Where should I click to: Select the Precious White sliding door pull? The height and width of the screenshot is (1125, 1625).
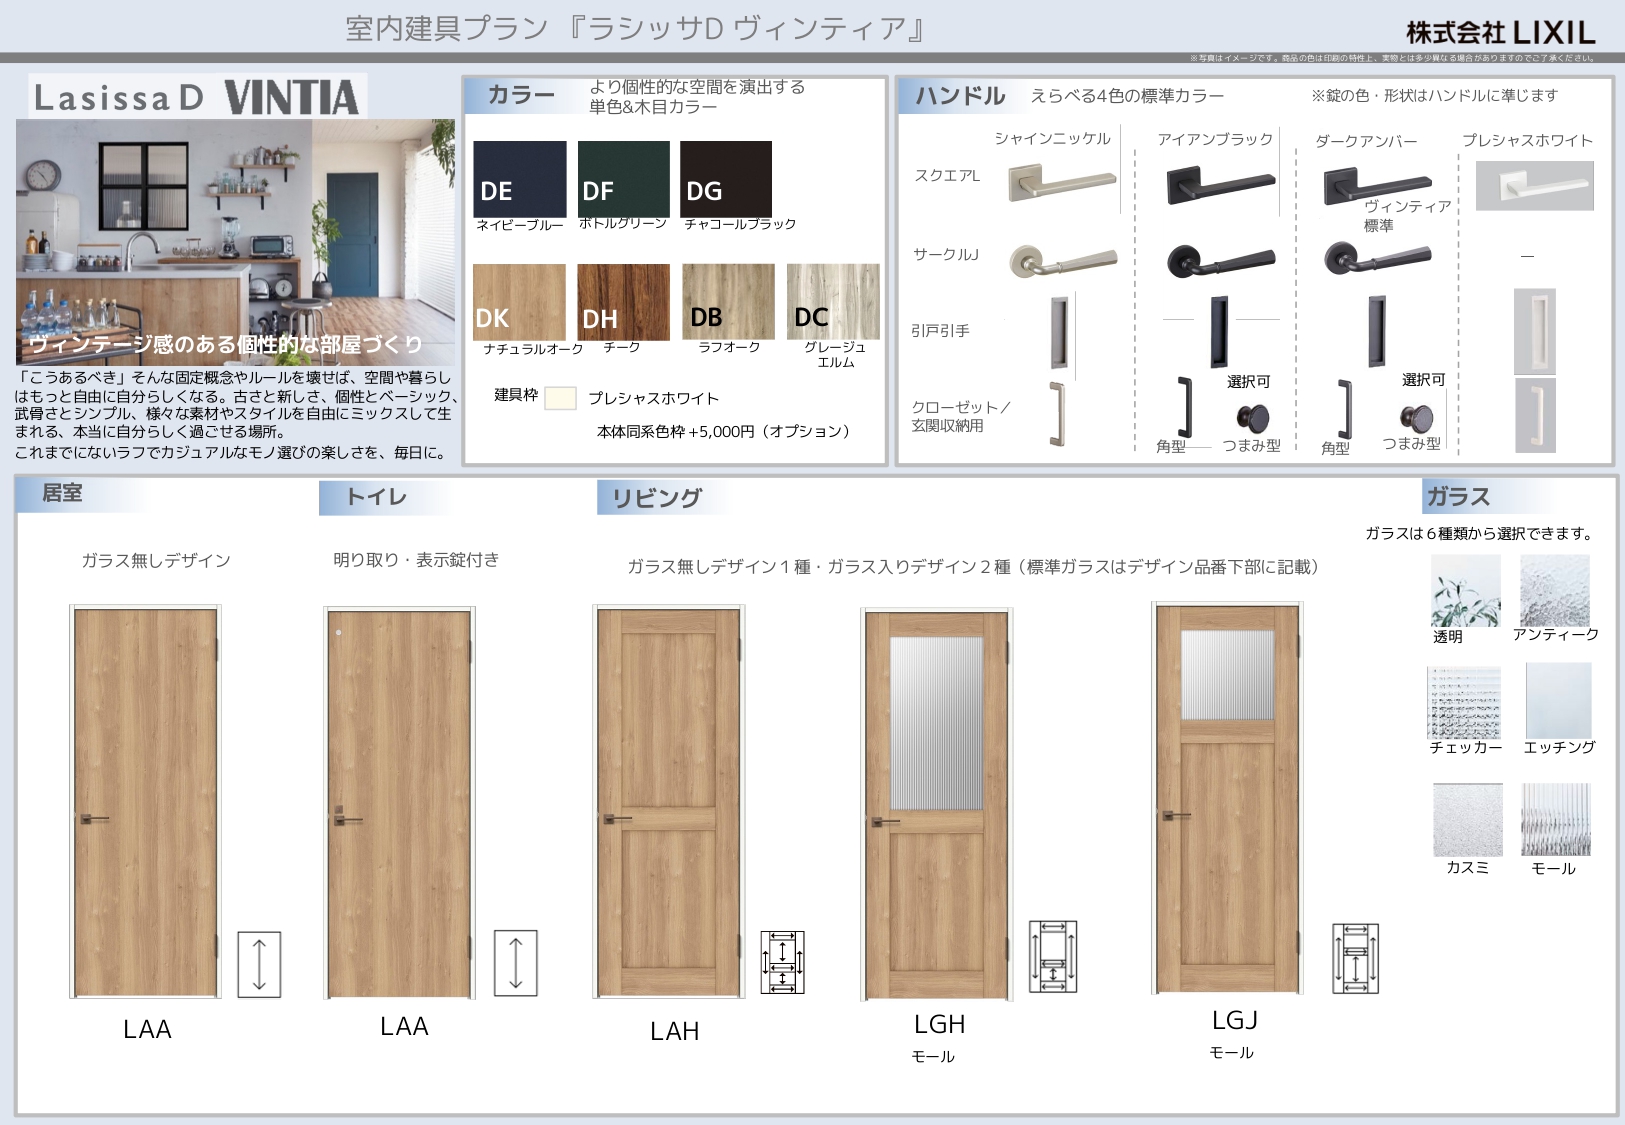1535,331
